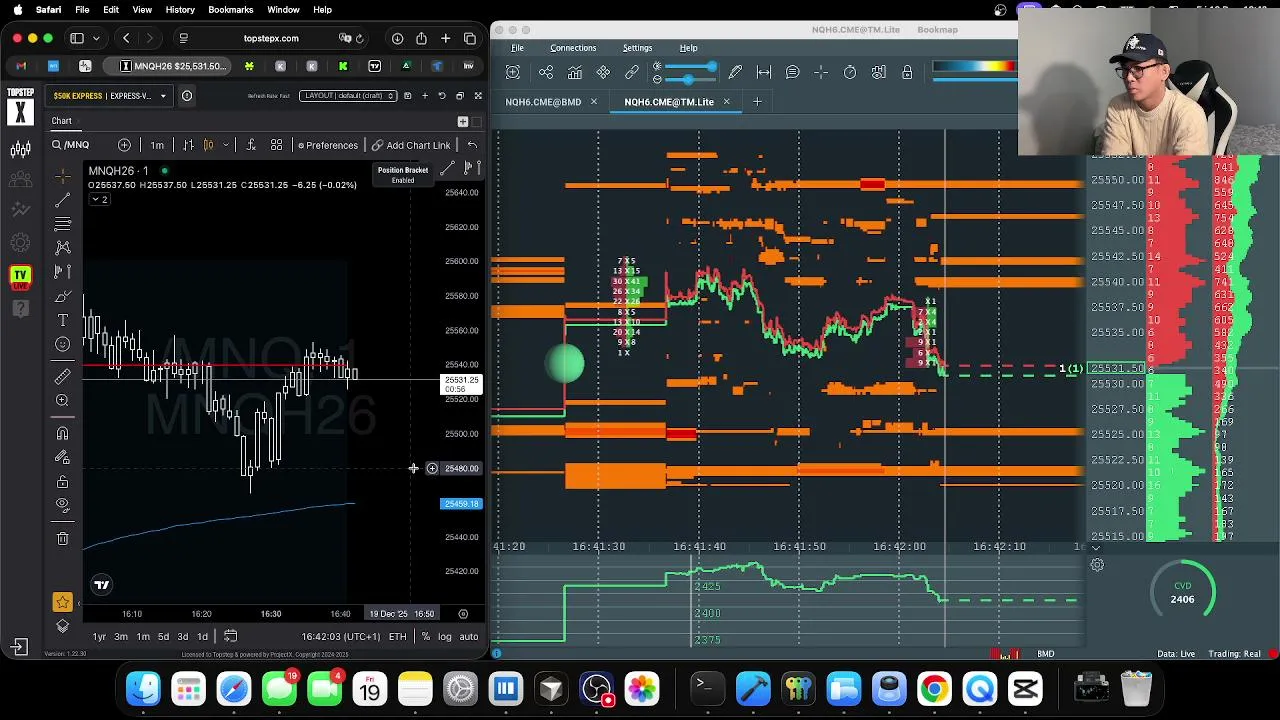Toggle auto scale button
1280x720 pixels.
(468, 637)
